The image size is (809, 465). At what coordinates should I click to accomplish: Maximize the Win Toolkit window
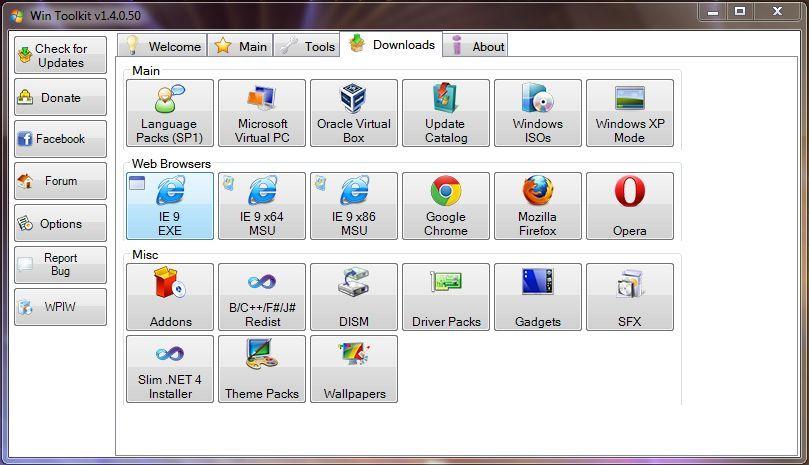tap(740, 11)
